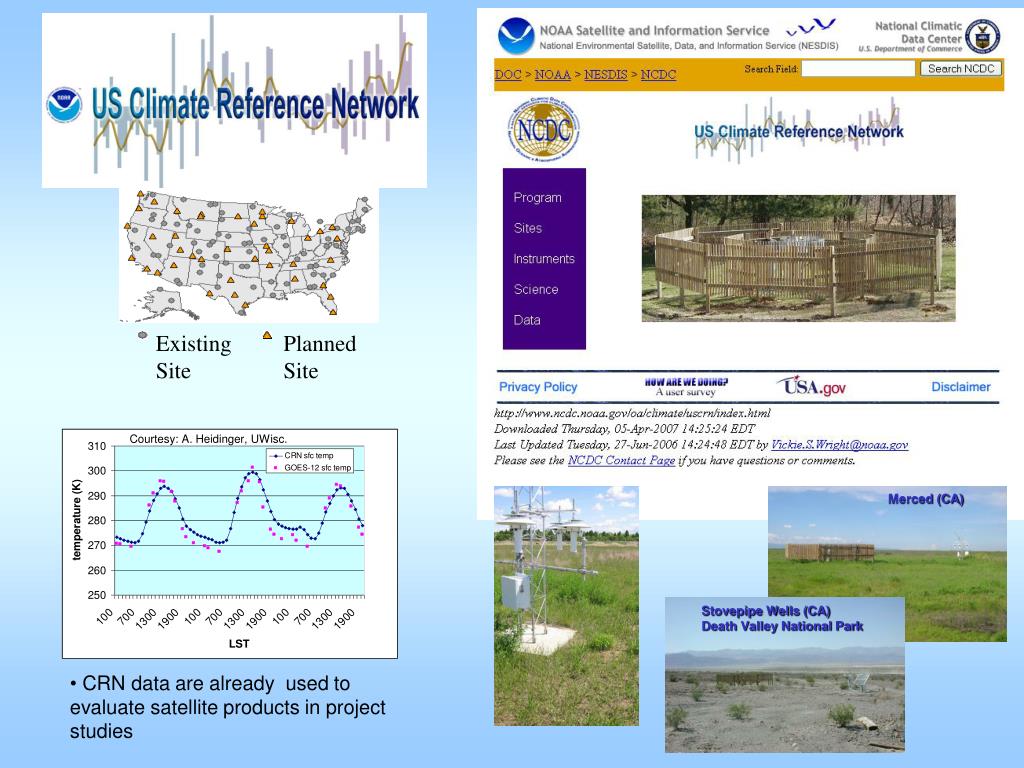
Task: Click the 'temperature (K)' axis label
Action: (x=76, y=520)
